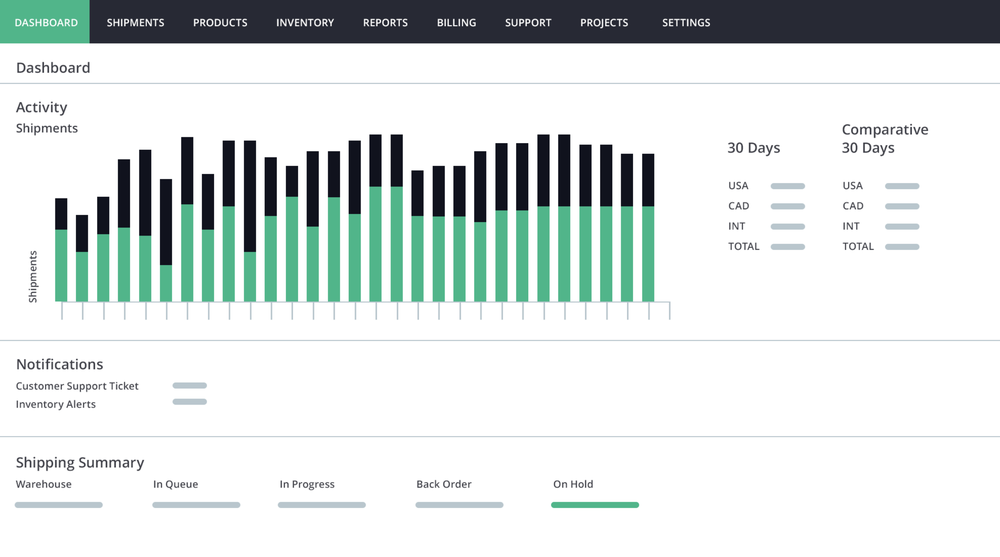Switch to the Products tab
1000x557 pixels.
click(220, 22)
